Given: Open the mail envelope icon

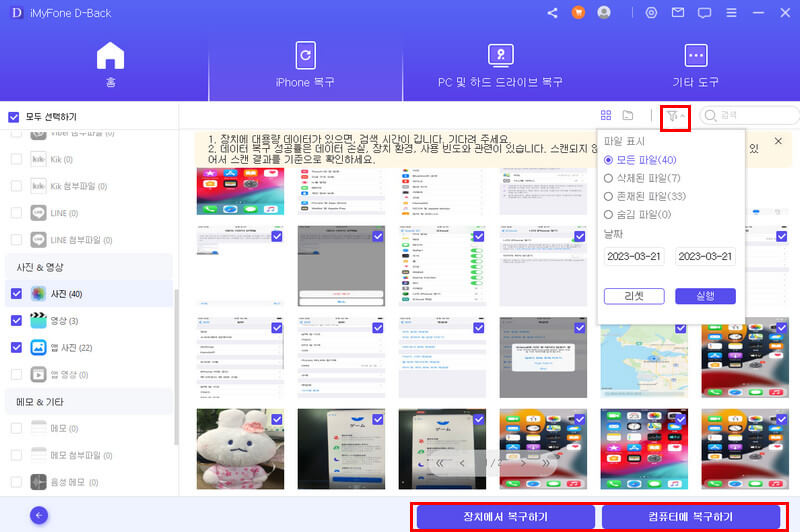Looking at the screenshot, I should [x=678, y=13].
